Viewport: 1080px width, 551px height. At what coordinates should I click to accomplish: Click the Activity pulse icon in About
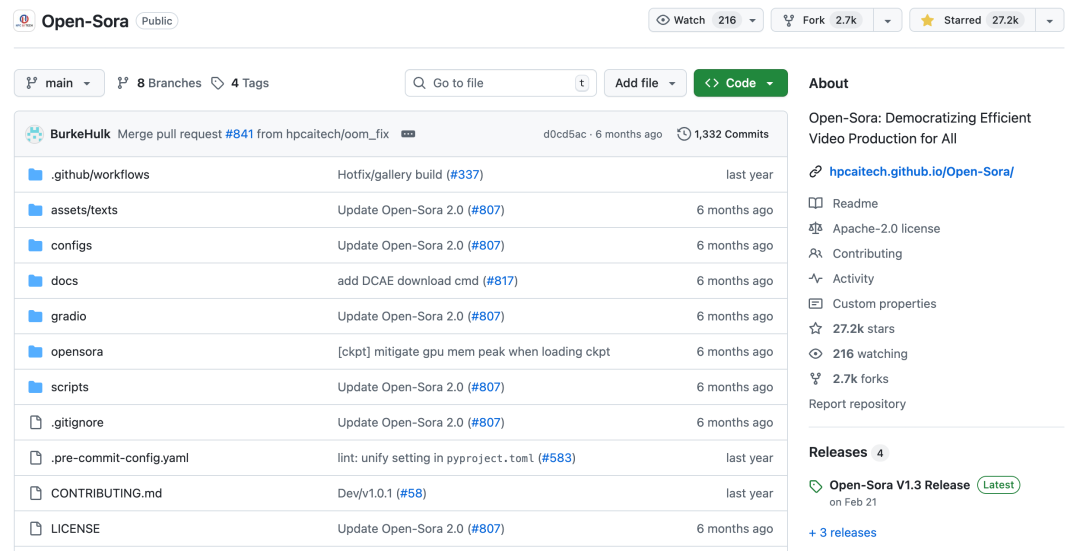pos(816,279)
